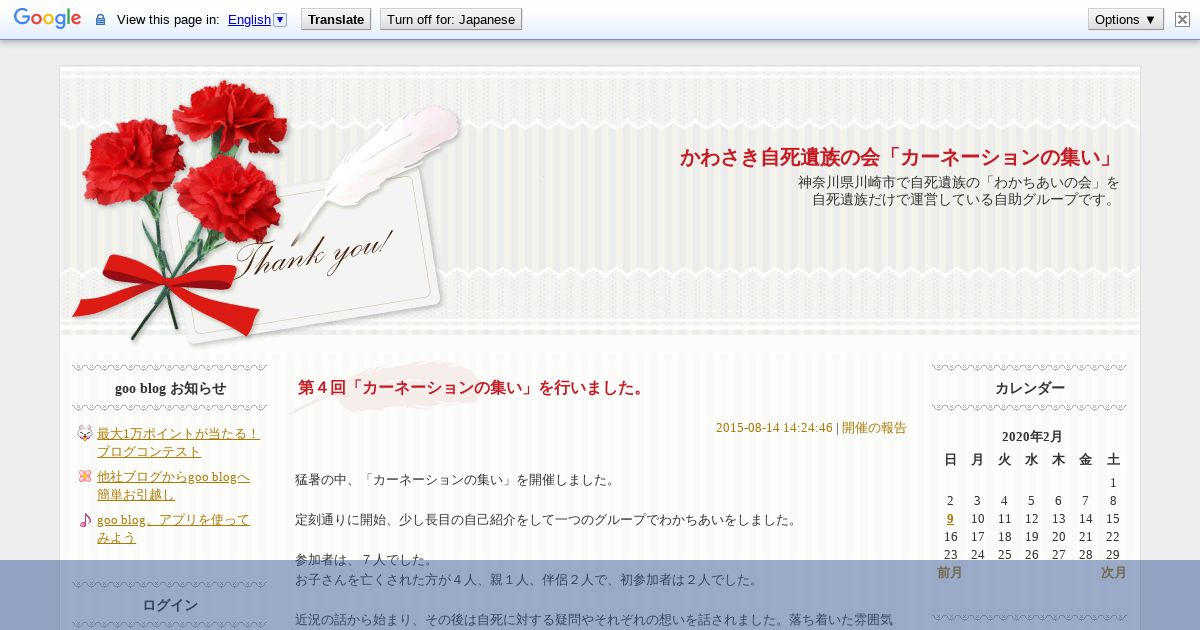
Task: Open 他社ブログからgoo blogへ migration link
Action: tap(173, 485)
